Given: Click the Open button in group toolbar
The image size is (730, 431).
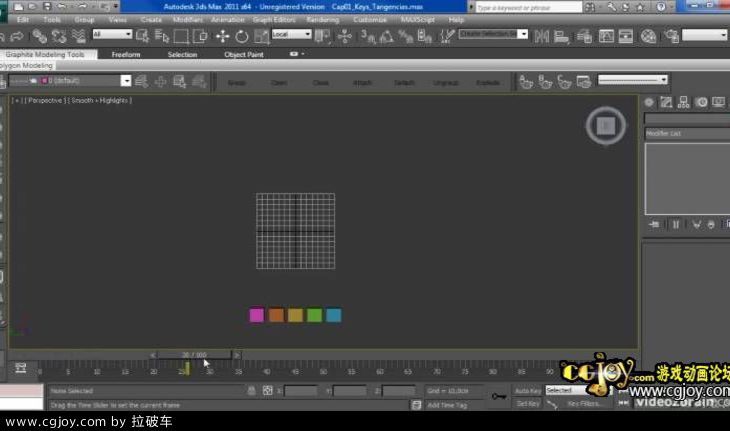Looking at the screenshot, I should (x=279, y=83).
